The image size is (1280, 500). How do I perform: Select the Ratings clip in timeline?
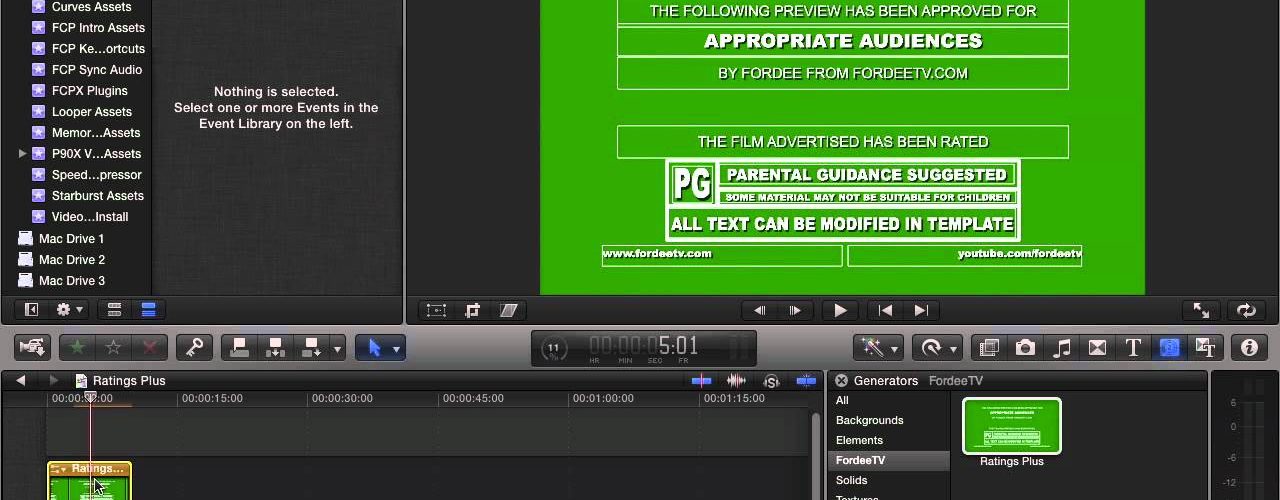point(89,481)
